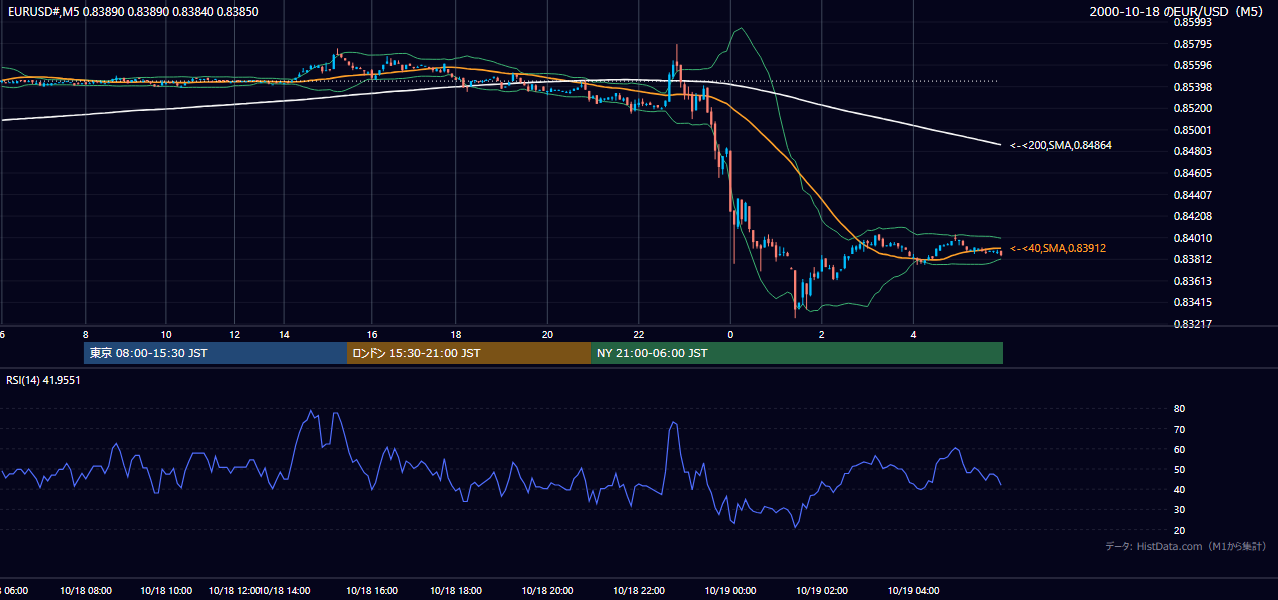
Task: Click price axis value 0.84803
Action: coord(1192,151)
